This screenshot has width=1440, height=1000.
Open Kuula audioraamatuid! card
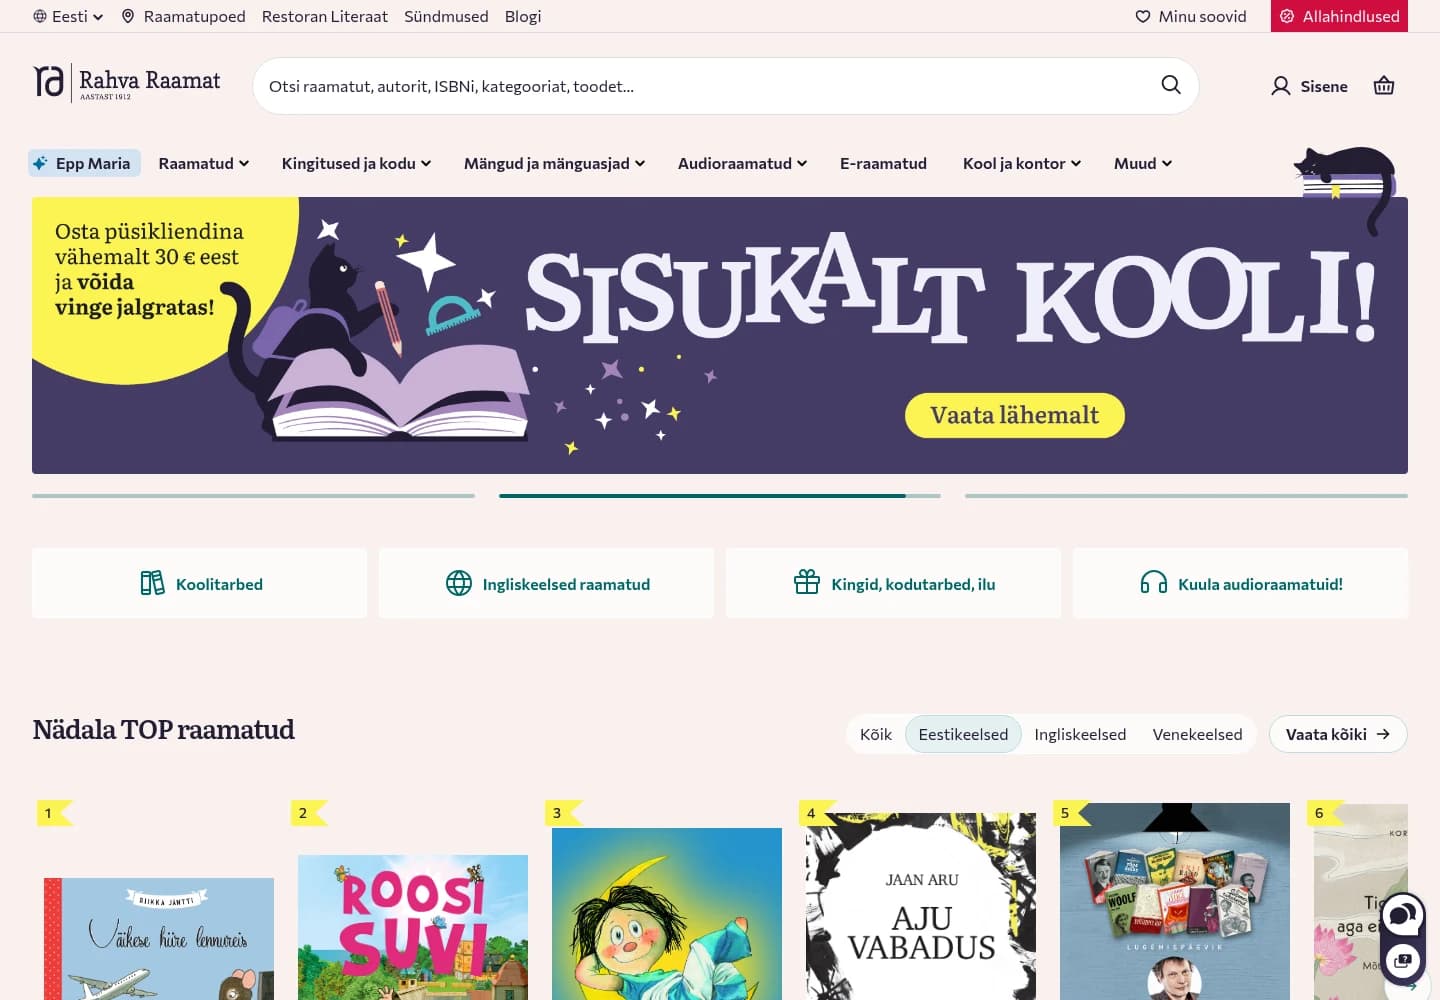(x=1240, y=583)
